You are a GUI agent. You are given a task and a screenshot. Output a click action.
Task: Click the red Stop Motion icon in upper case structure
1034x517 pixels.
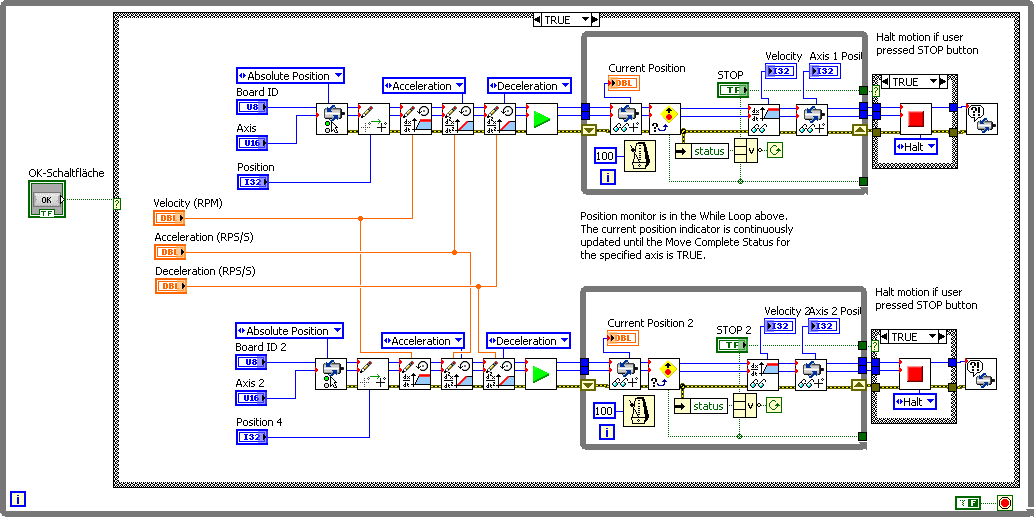[915, 119]
